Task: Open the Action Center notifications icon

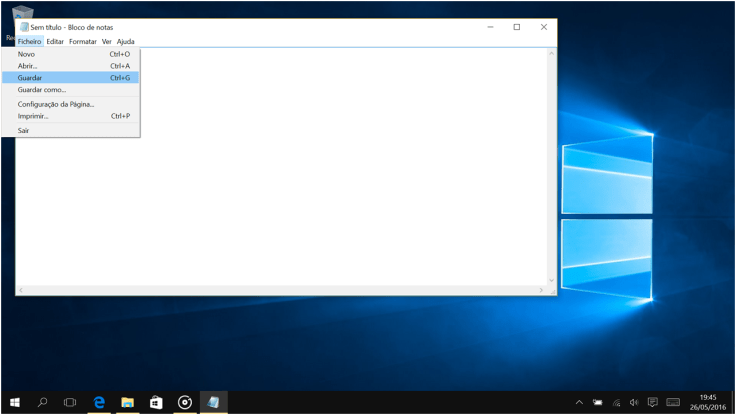Action: click(x=652, y=402)
